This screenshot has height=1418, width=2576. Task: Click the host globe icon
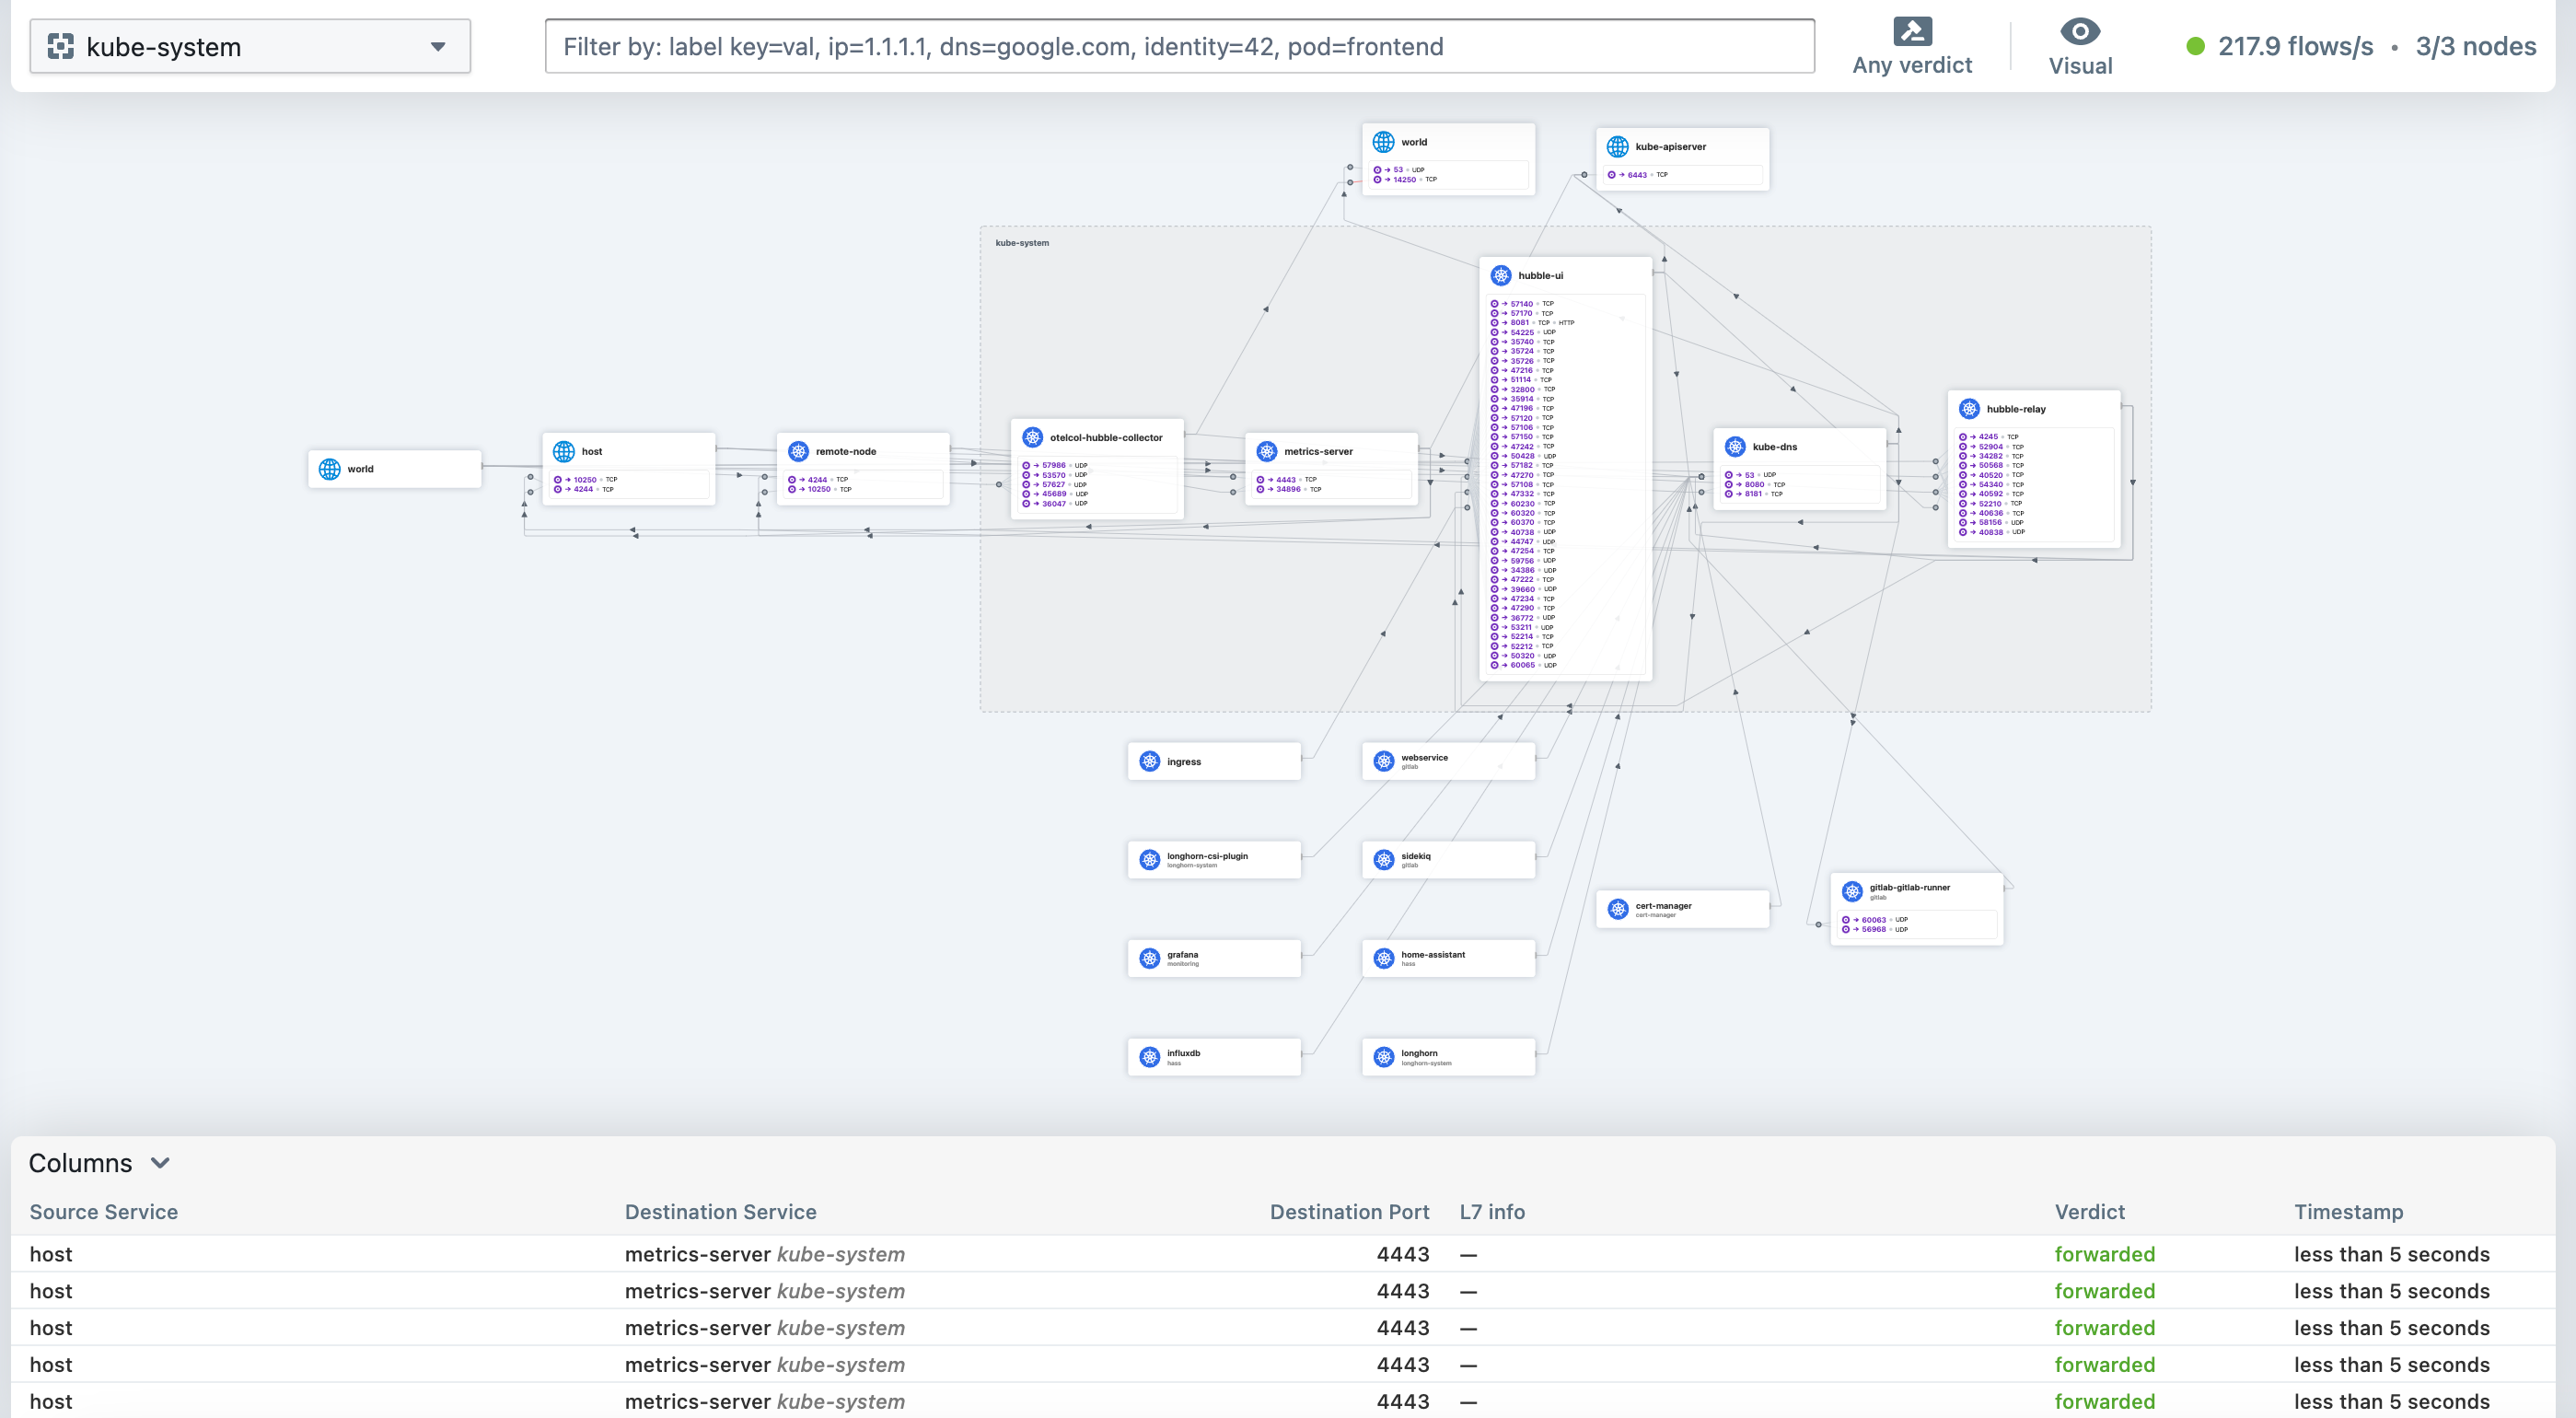(x=564, y=451)
